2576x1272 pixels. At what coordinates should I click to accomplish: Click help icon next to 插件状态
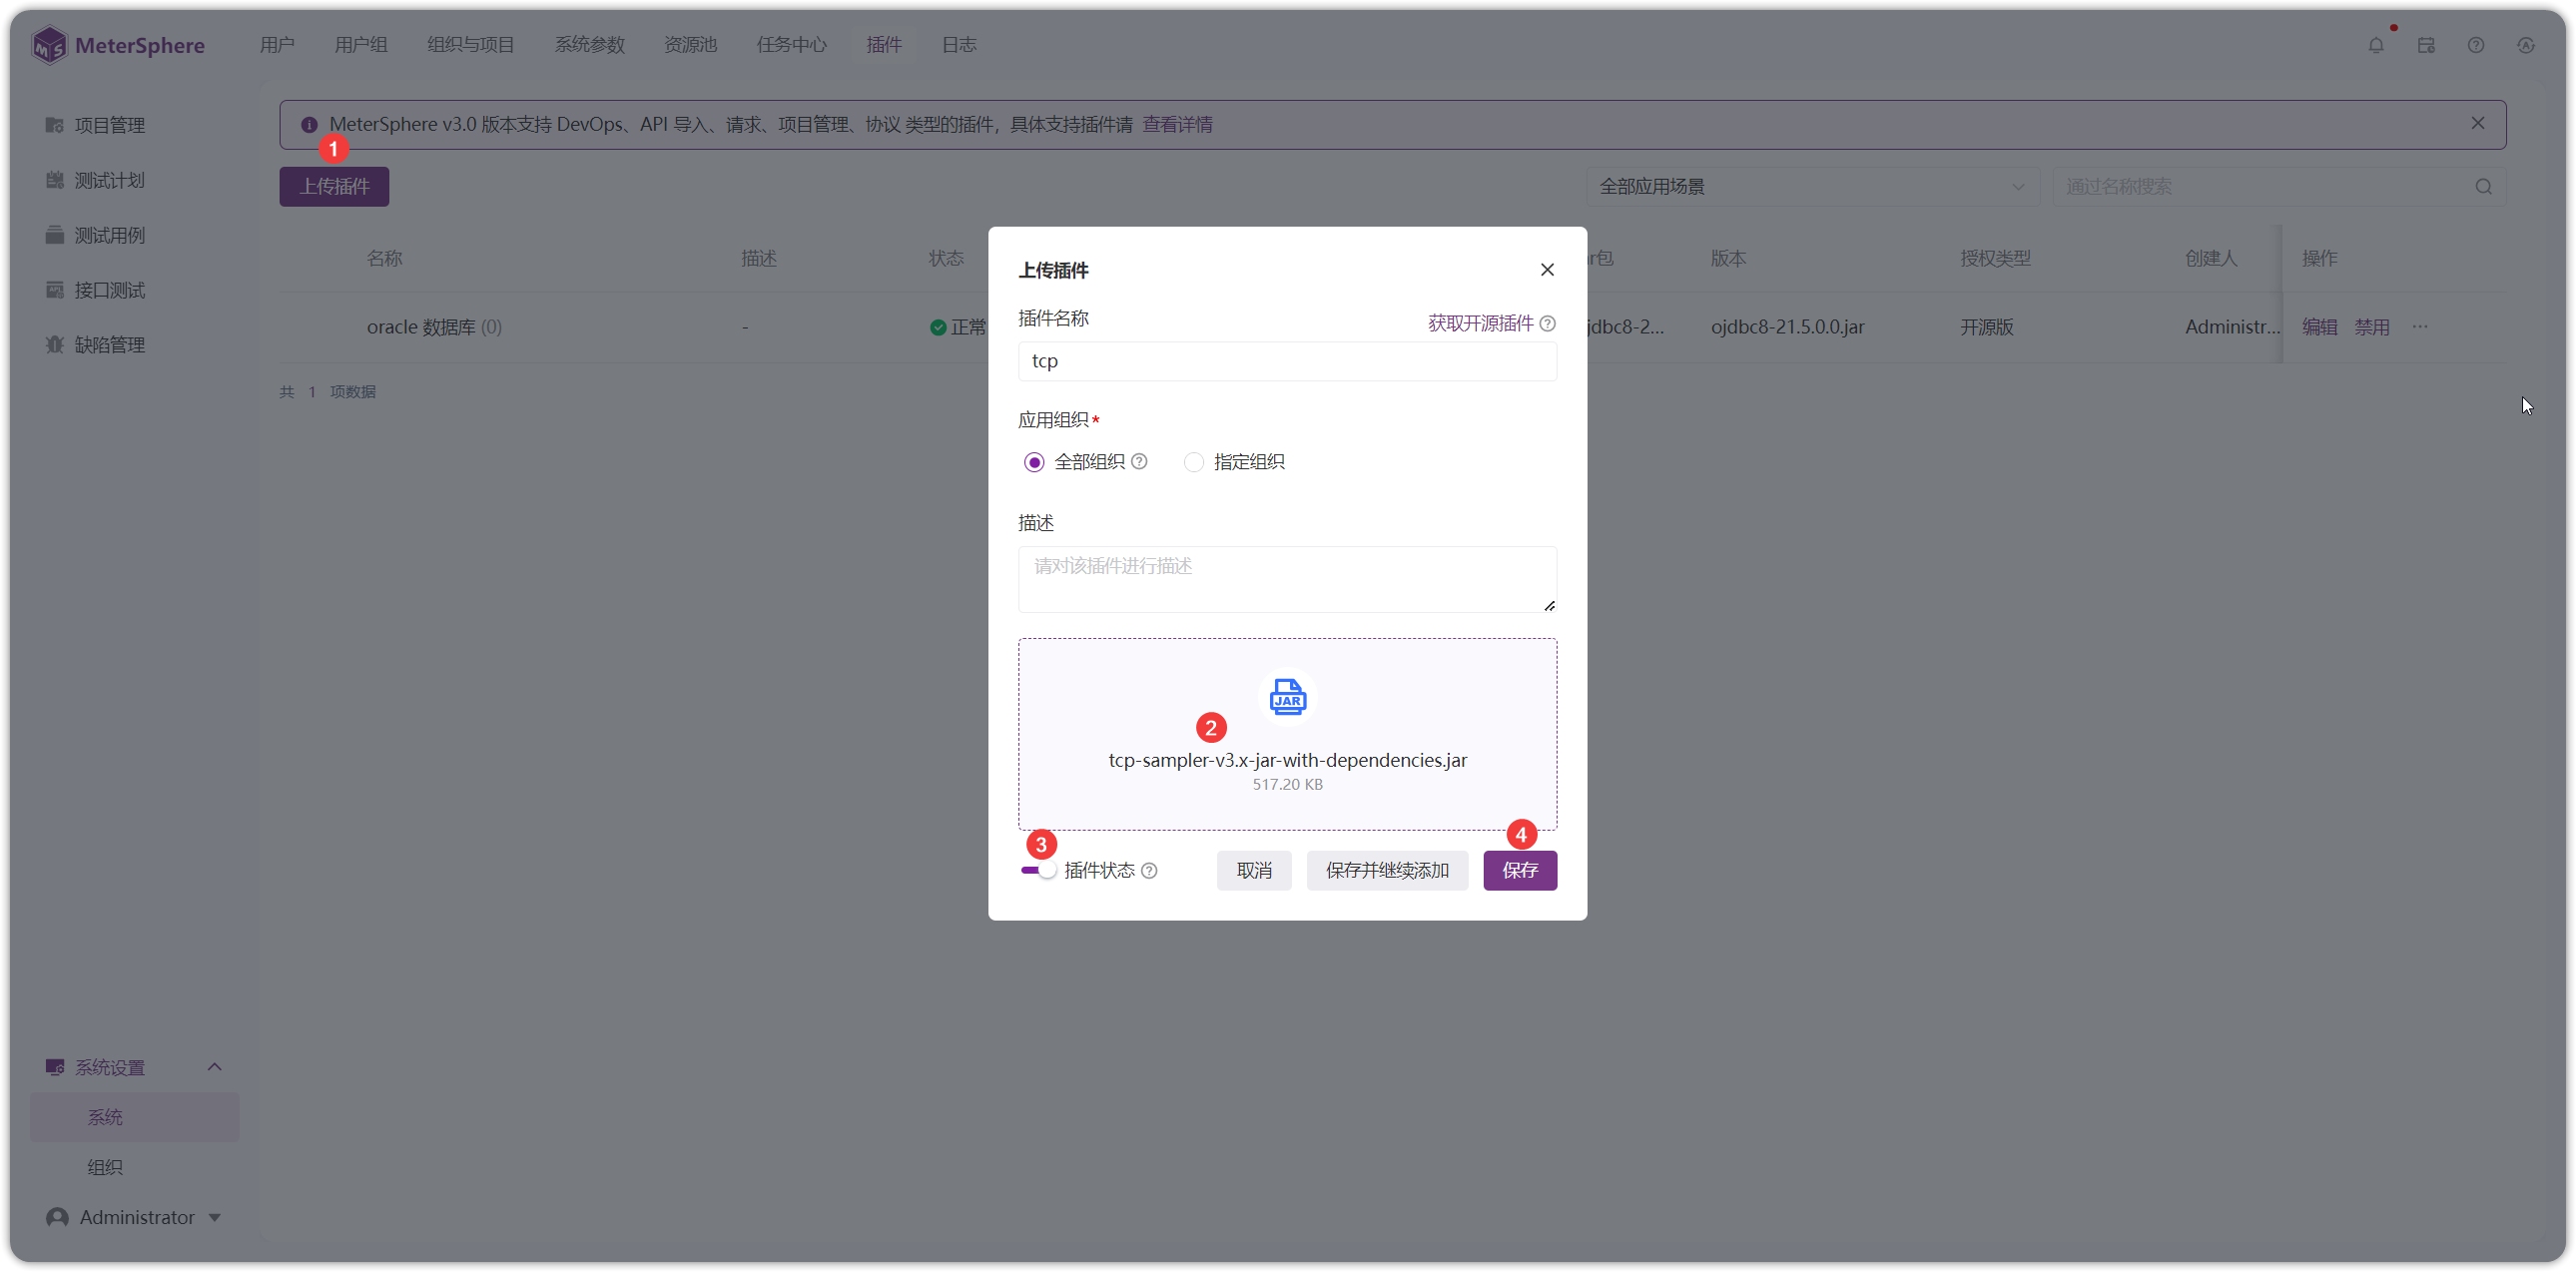(1150, 871)
